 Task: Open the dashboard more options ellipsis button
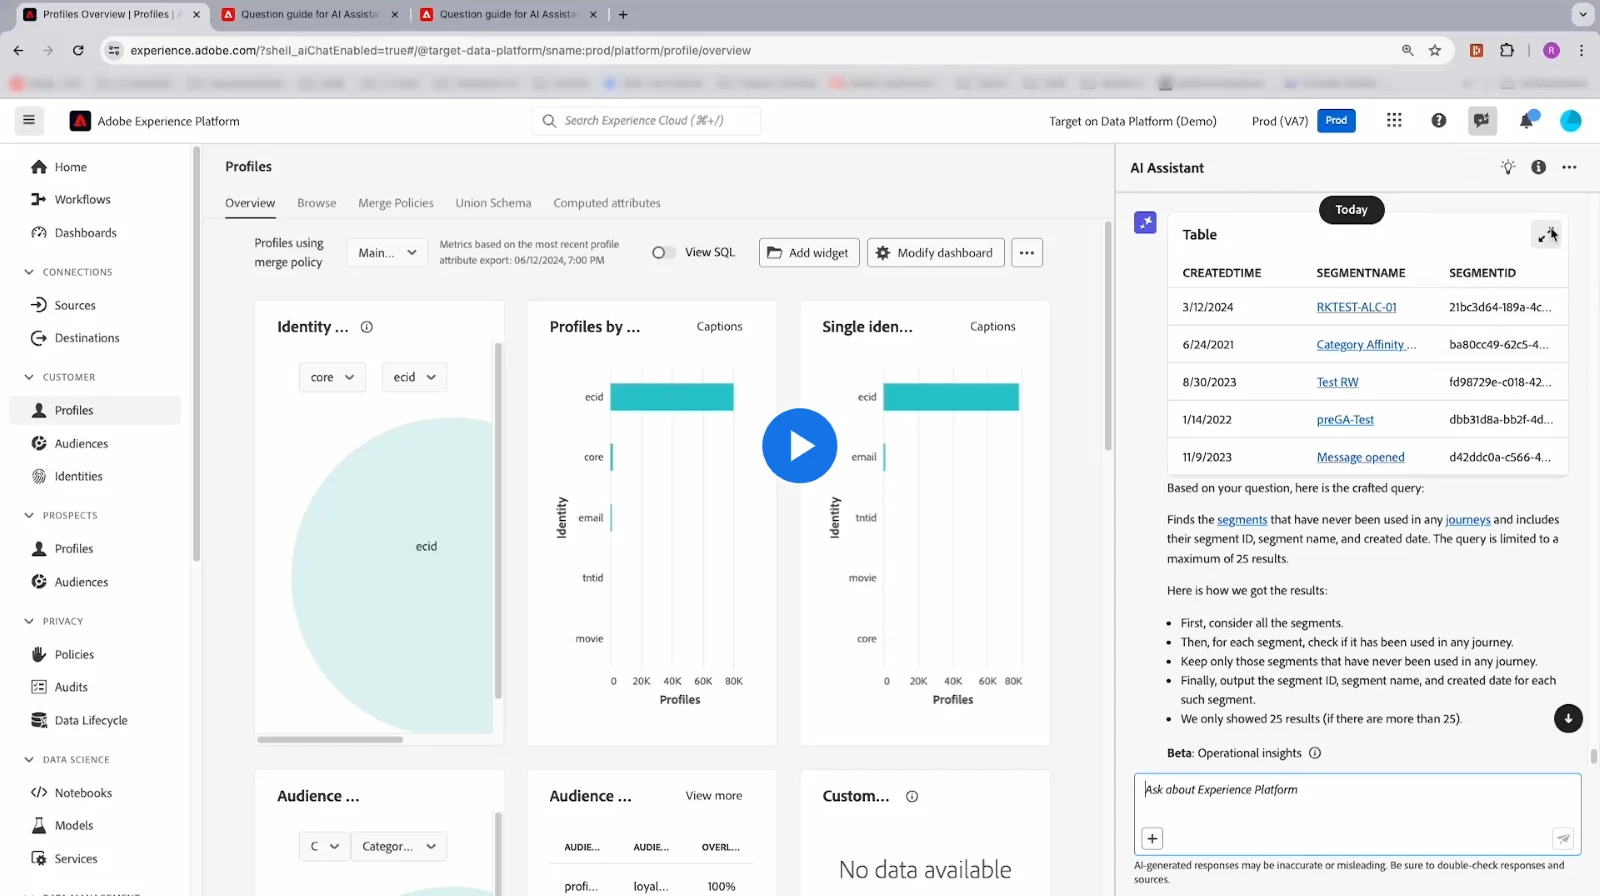(1027, 253)
